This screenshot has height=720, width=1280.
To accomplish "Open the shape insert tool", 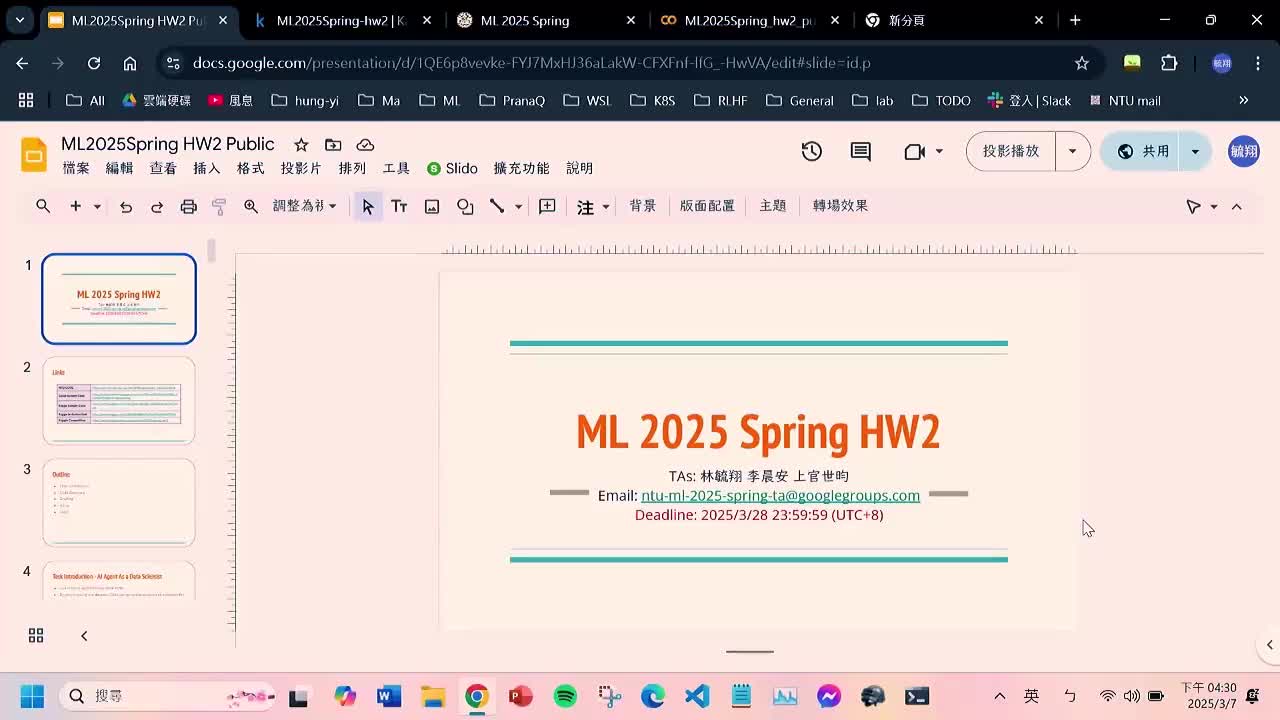I will click(x=465, y=206).
